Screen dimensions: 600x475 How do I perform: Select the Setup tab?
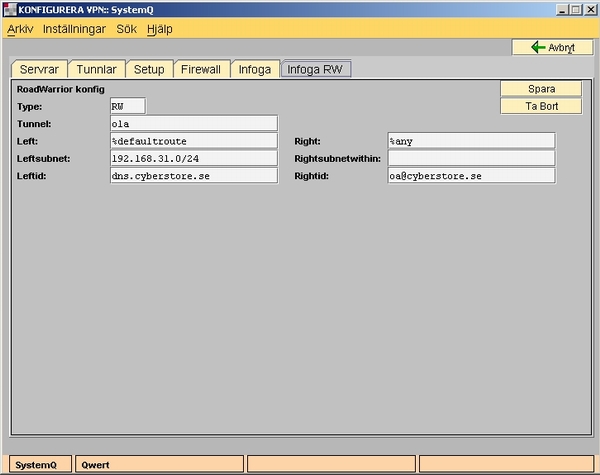(149, 69)
